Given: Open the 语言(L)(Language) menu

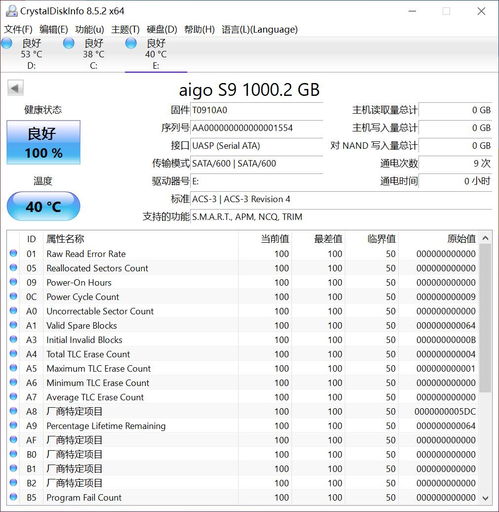Looking at the screenshot, I should [x=260, y=29].
